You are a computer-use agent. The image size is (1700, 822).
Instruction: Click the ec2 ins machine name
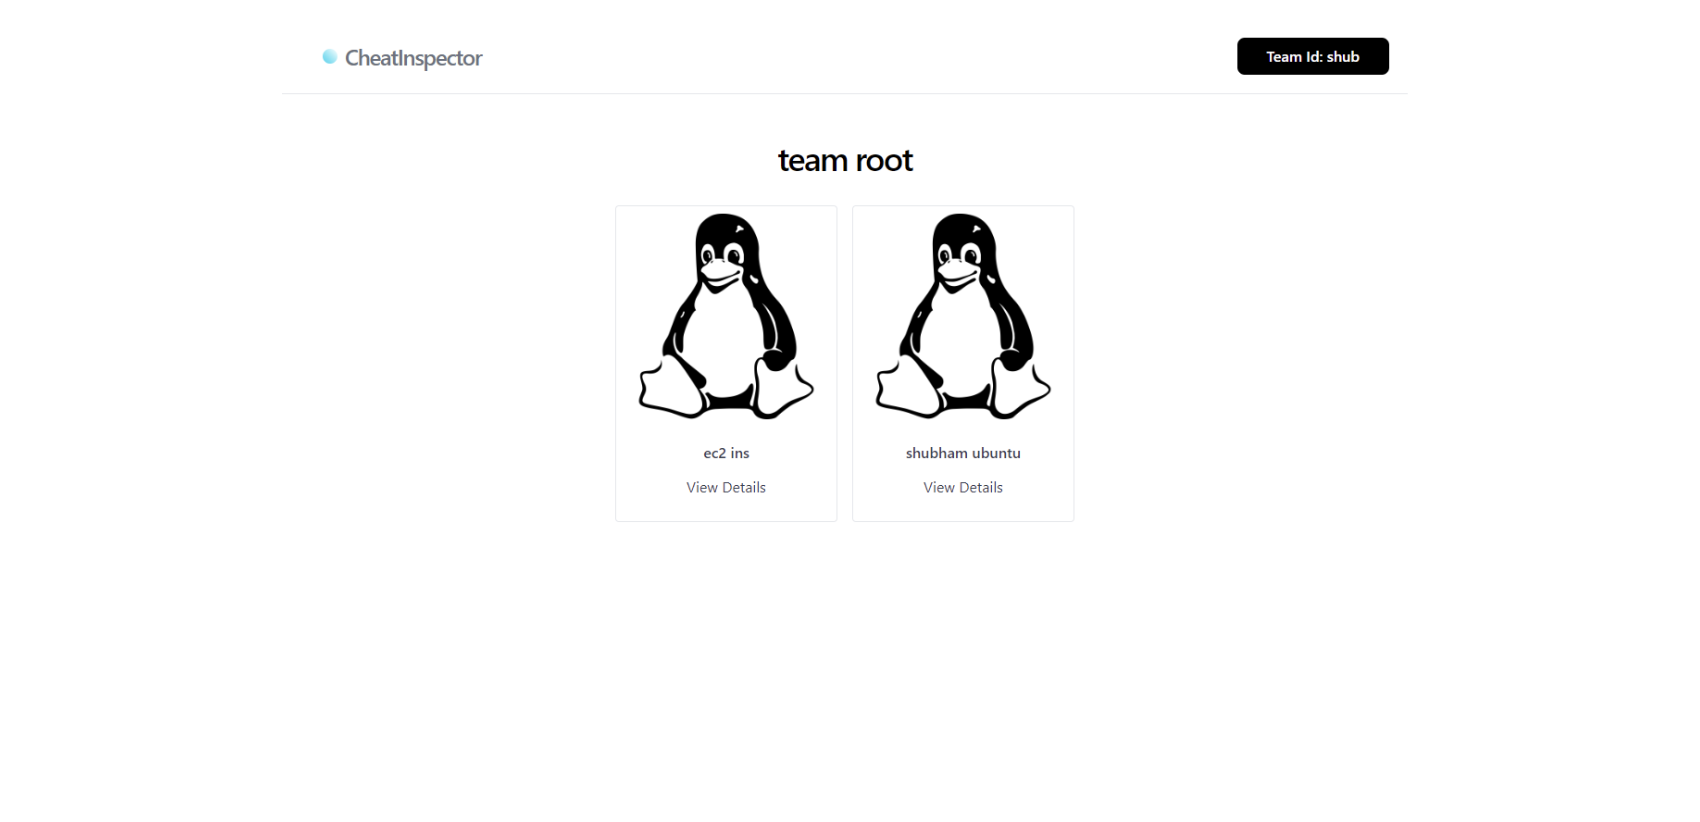tap(726, 453)
